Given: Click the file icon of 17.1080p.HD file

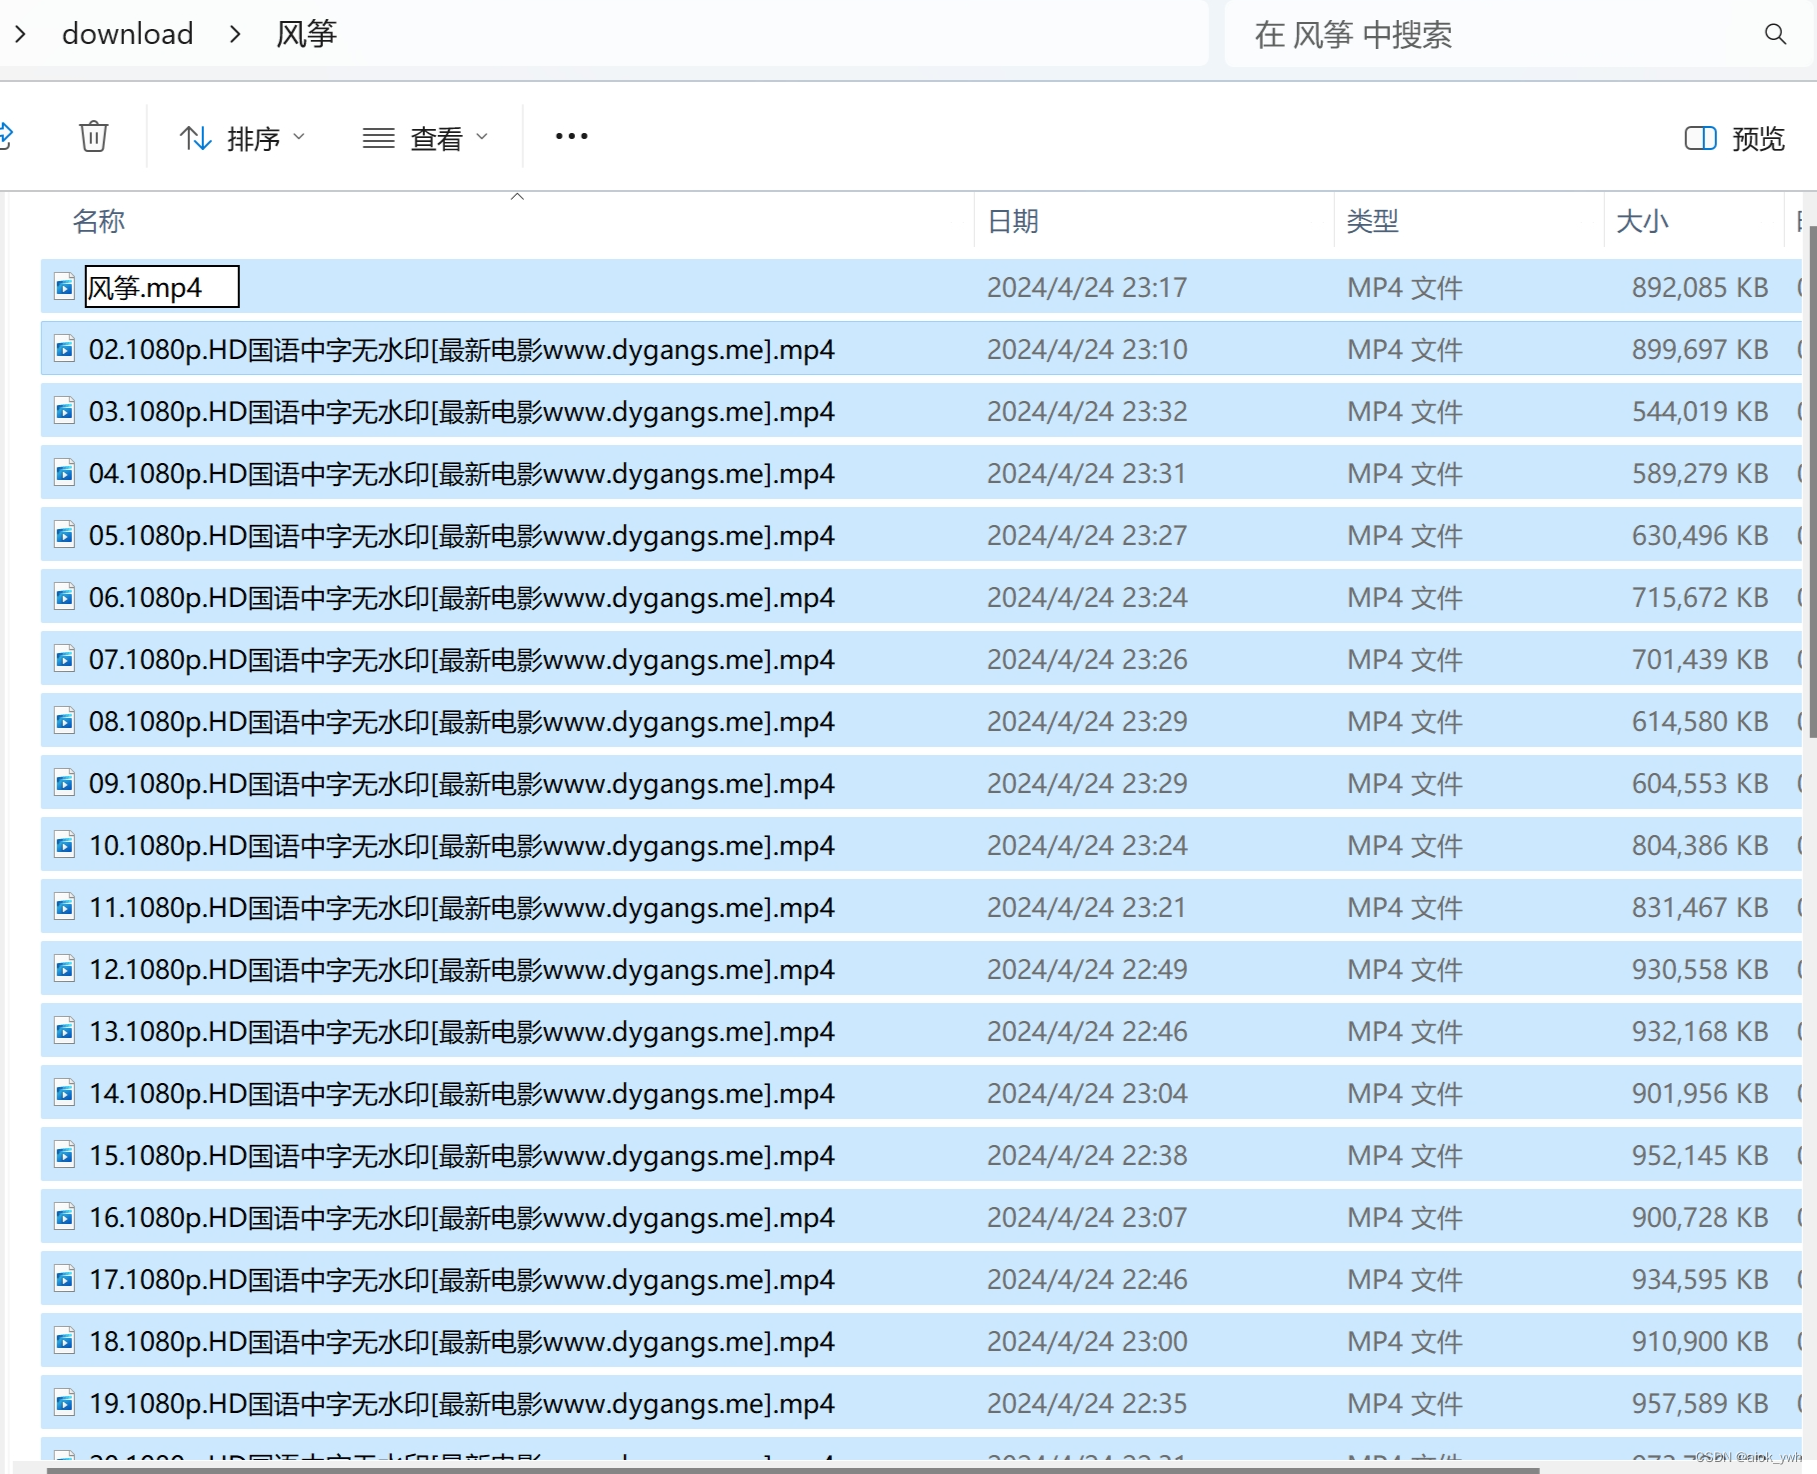Looking at the screenshot, I should point(64,1279).
